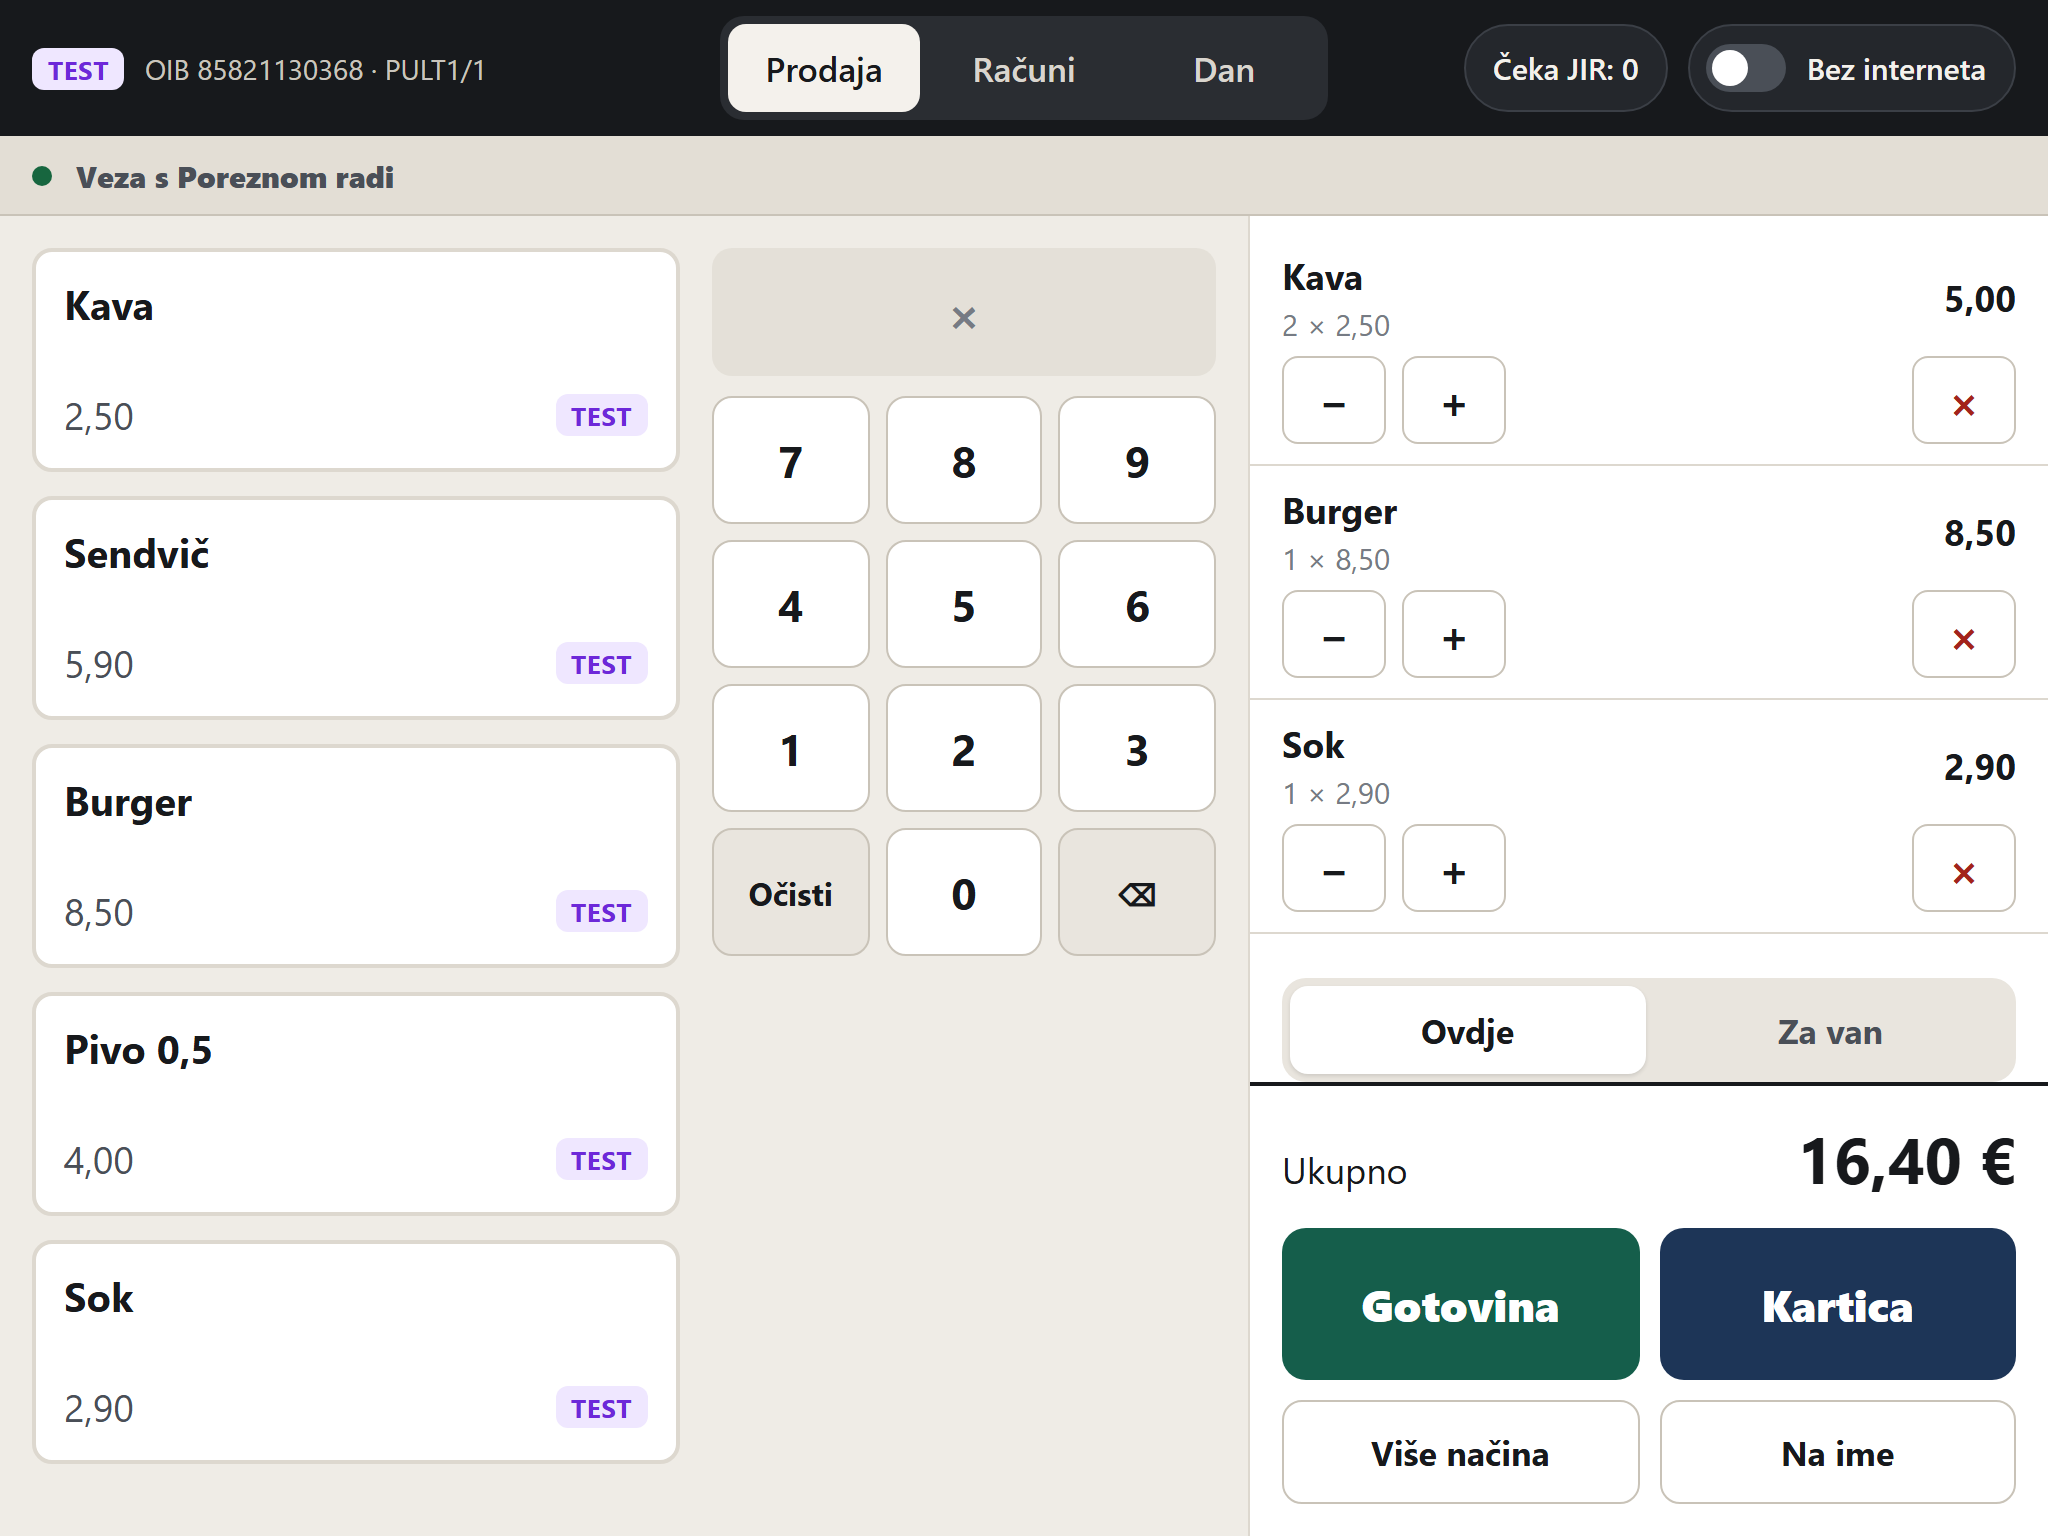2048x1536 pixels.
Task: Switch to the Dan tab
Action: pyautogui.click(x=1224, y=69)
